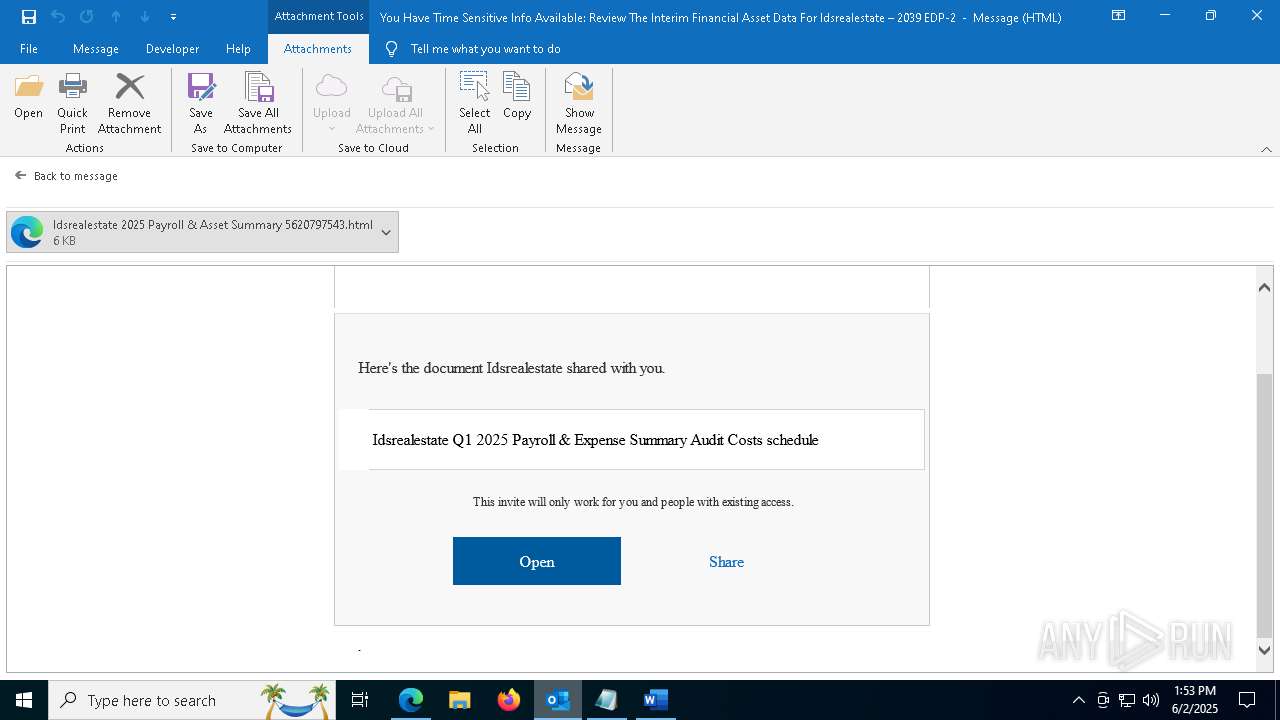Click the Quick Print icon
This screenshot has height=720, width=1280.
point(72,104)
